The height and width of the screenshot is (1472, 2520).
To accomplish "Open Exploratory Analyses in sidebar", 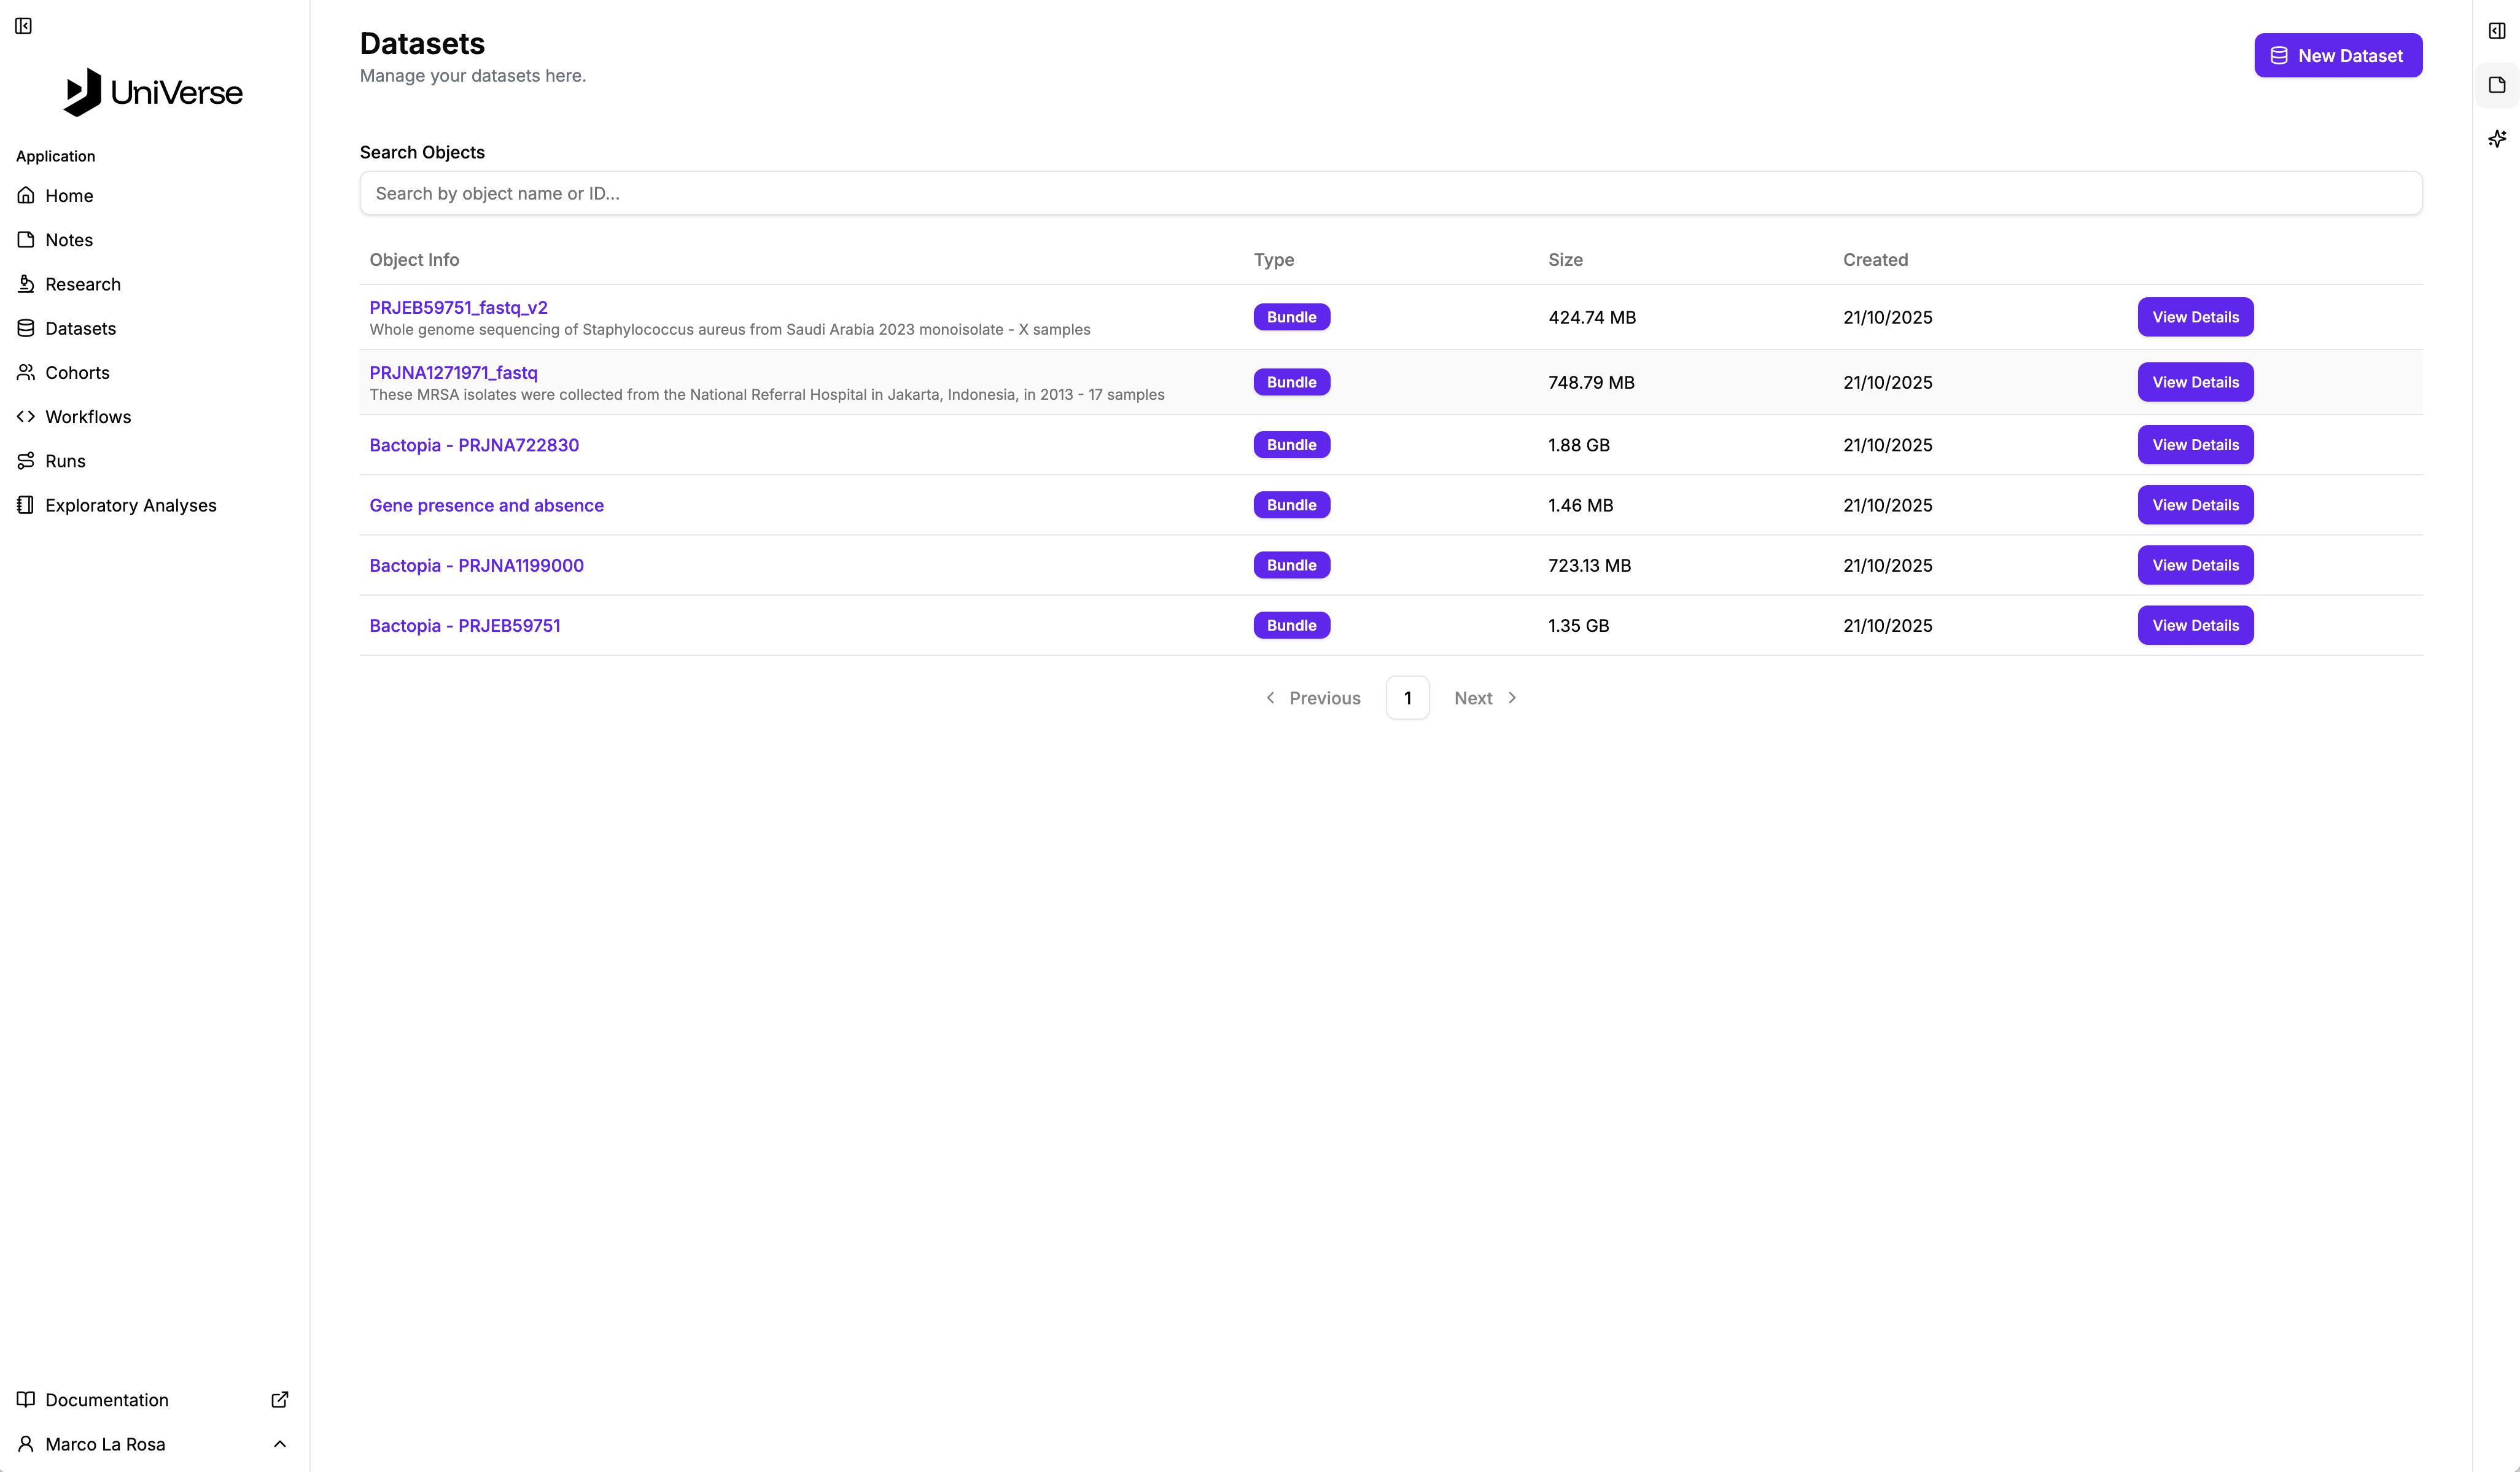I will click(x=130, y=505).
